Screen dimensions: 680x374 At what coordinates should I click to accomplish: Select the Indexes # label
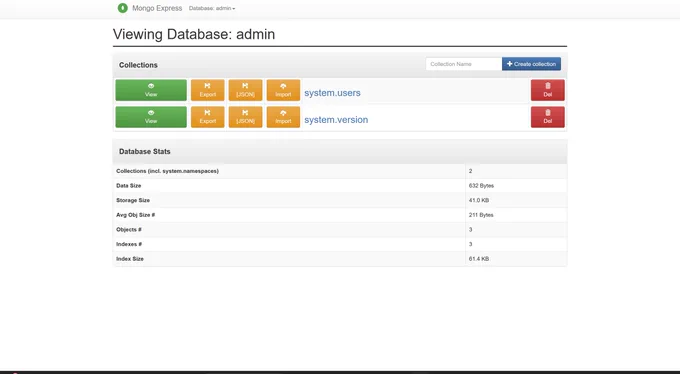click(129, 244)
